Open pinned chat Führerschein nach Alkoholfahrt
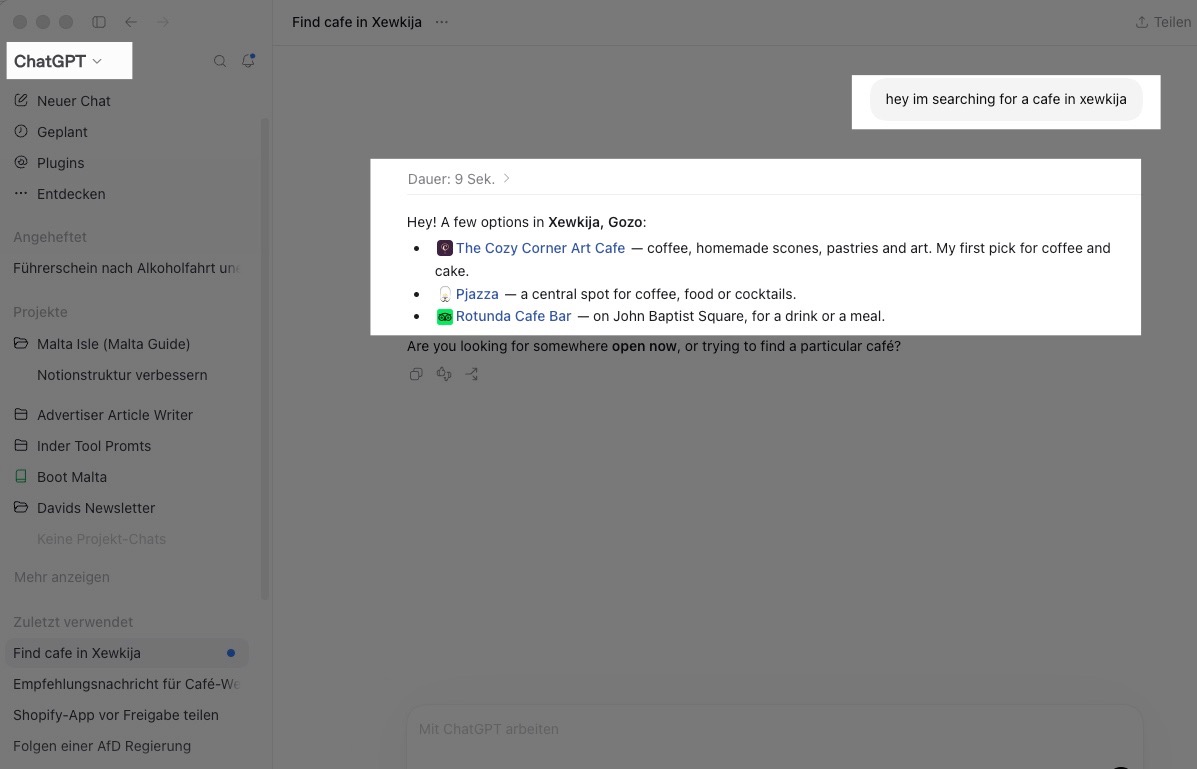Image resolution: width=1197 pixels, height=769 pixels. point(127,268)
